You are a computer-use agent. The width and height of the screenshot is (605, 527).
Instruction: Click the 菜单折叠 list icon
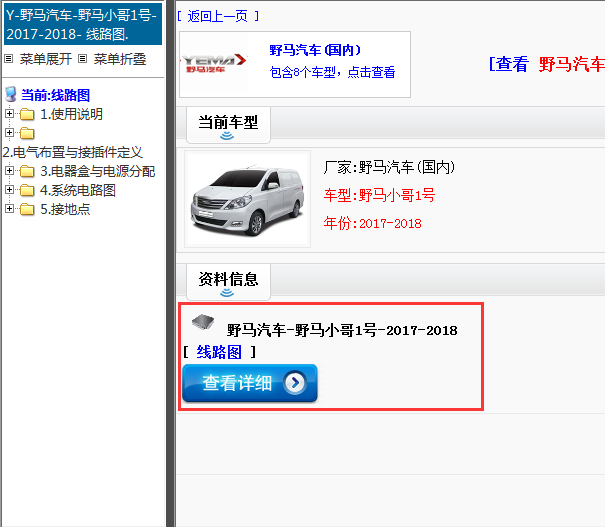[82, 59]
